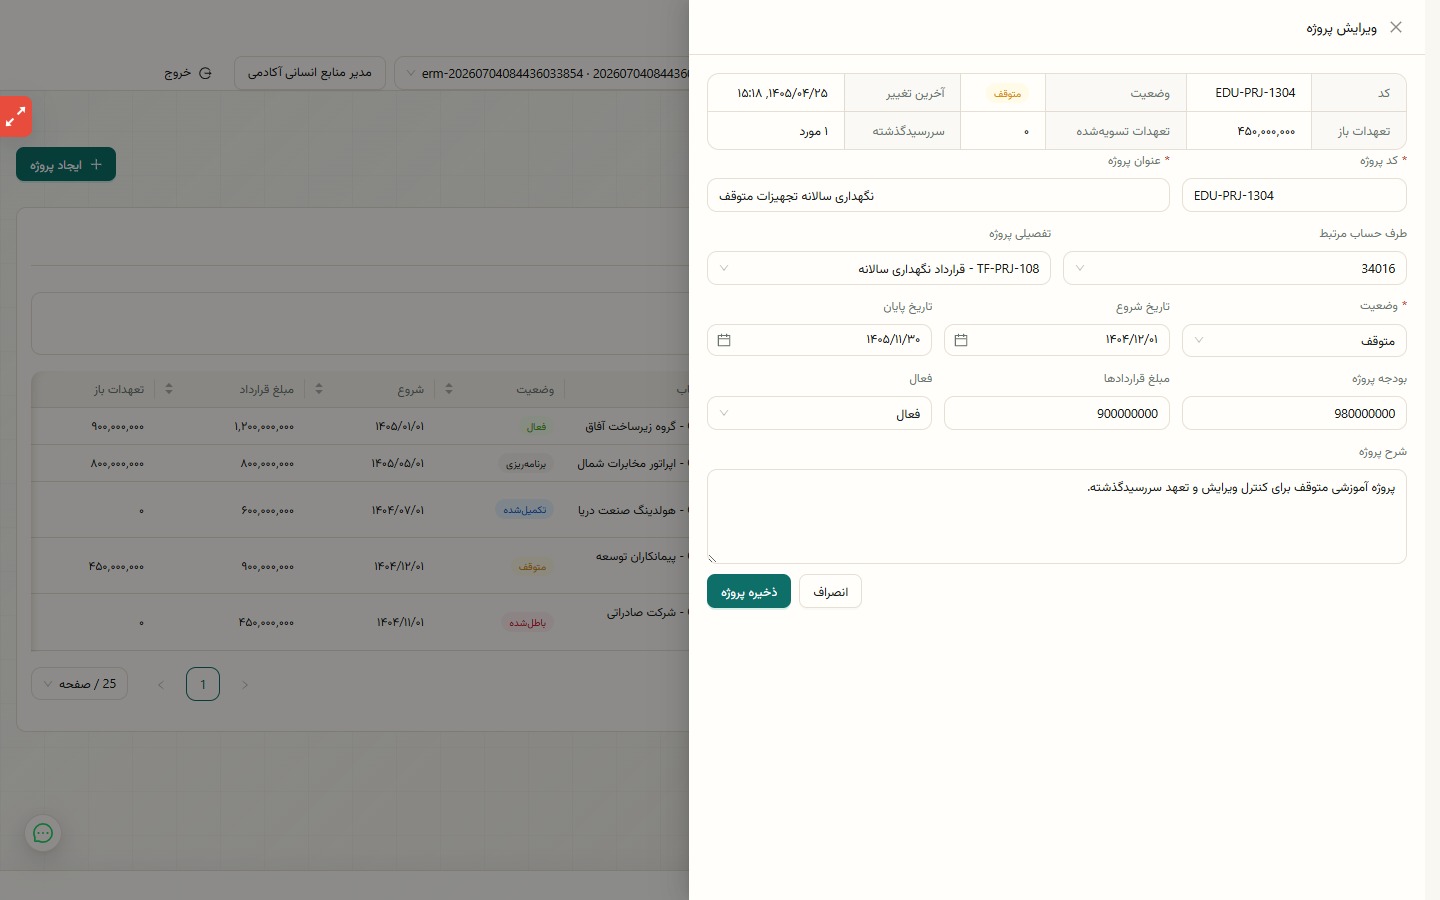Screen dimensions: 1440x900
Task: Select page 1 in pagination
Action: (203, 684)
